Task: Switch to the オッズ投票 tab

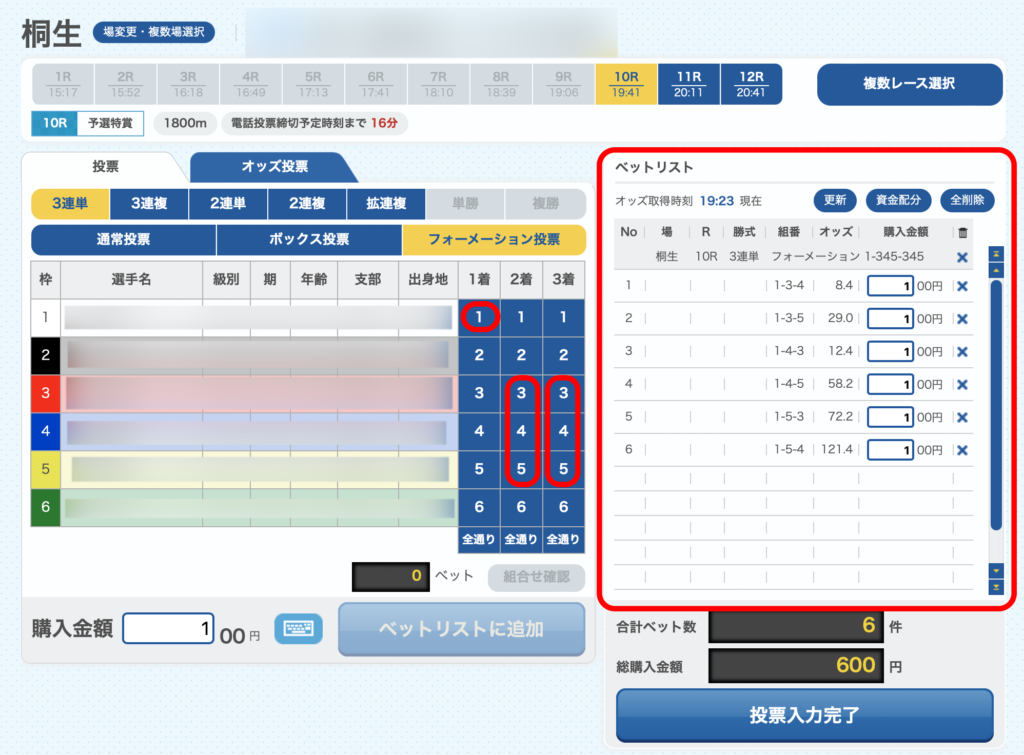Action: [x=273, y=167]
